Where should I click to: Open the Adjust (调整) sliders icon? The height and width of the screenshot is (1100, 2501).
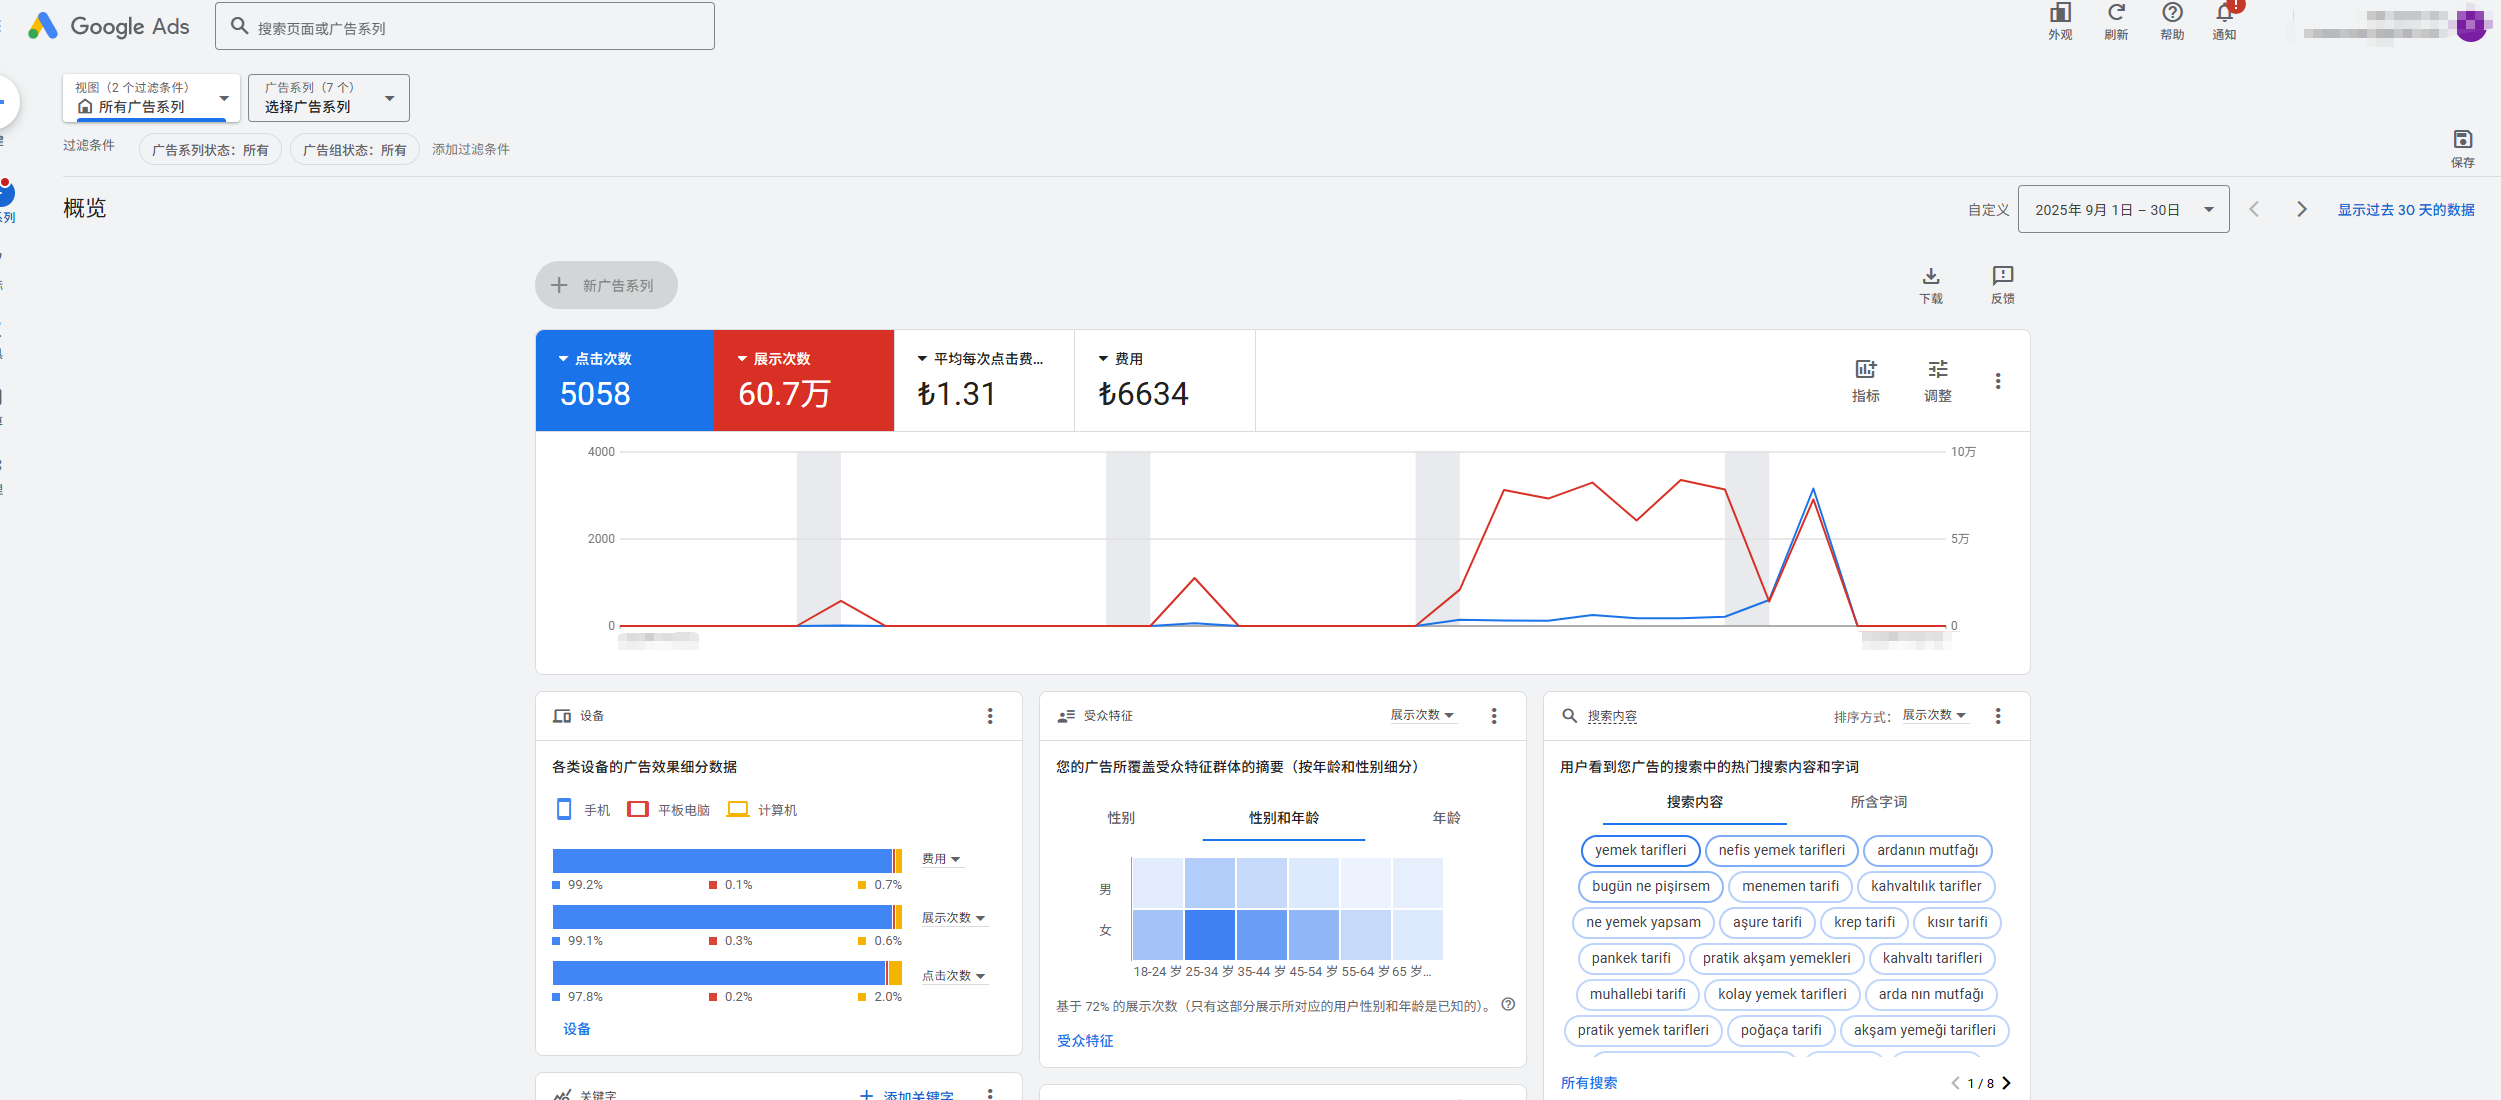(1937, 370)
